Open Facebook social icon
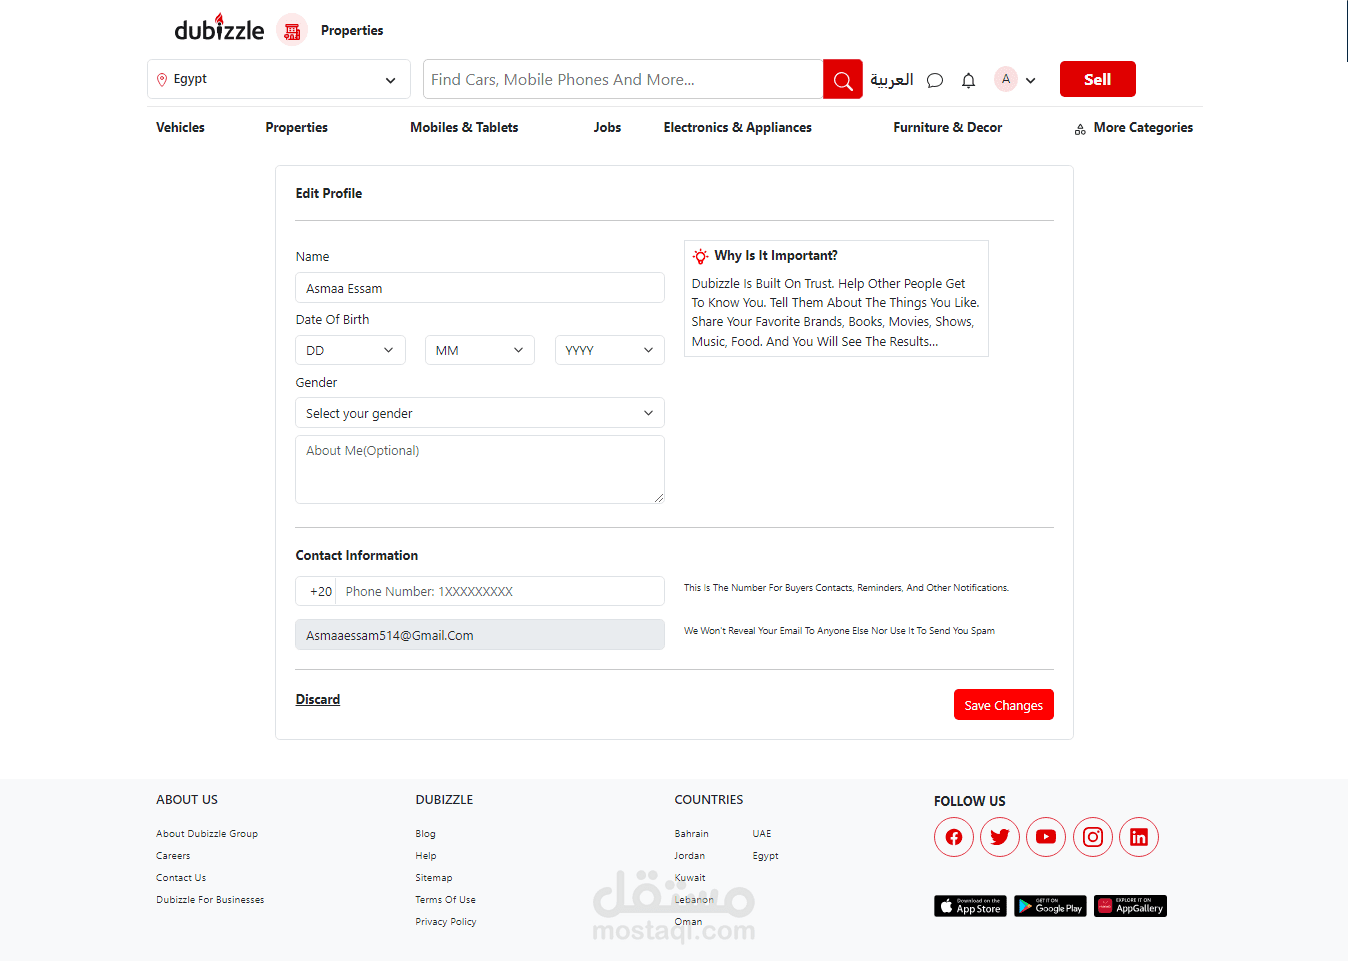1348x964 pixels. click(x=954, y=837)
